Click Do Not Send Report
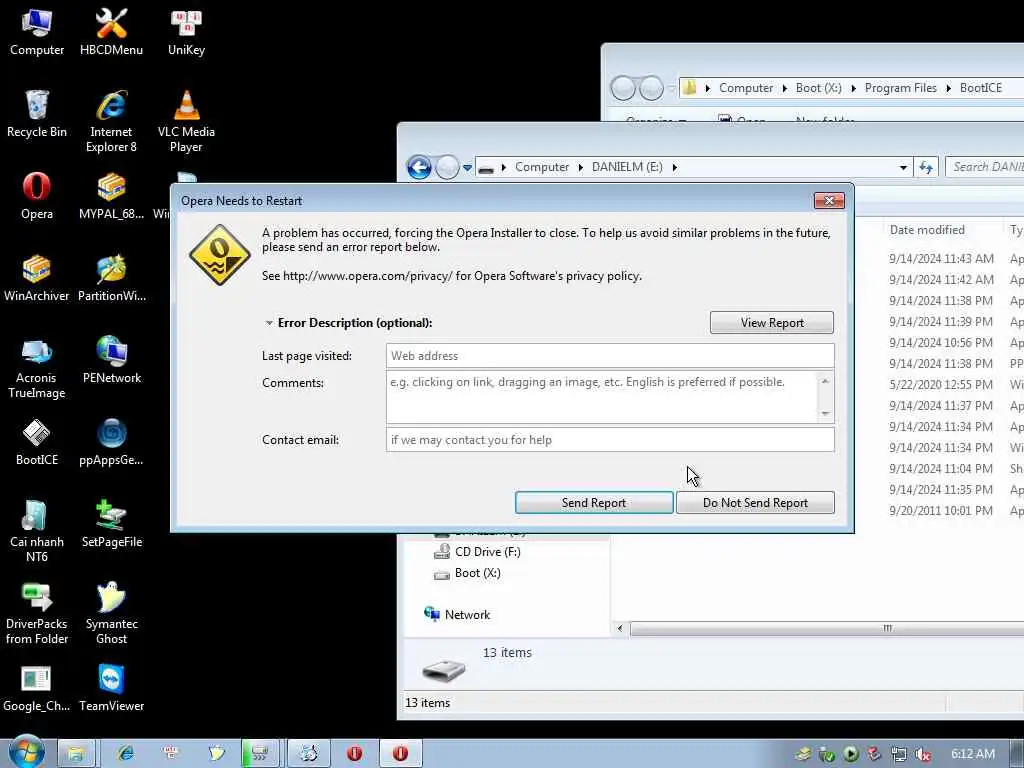1024x768 pixels. 755,503
